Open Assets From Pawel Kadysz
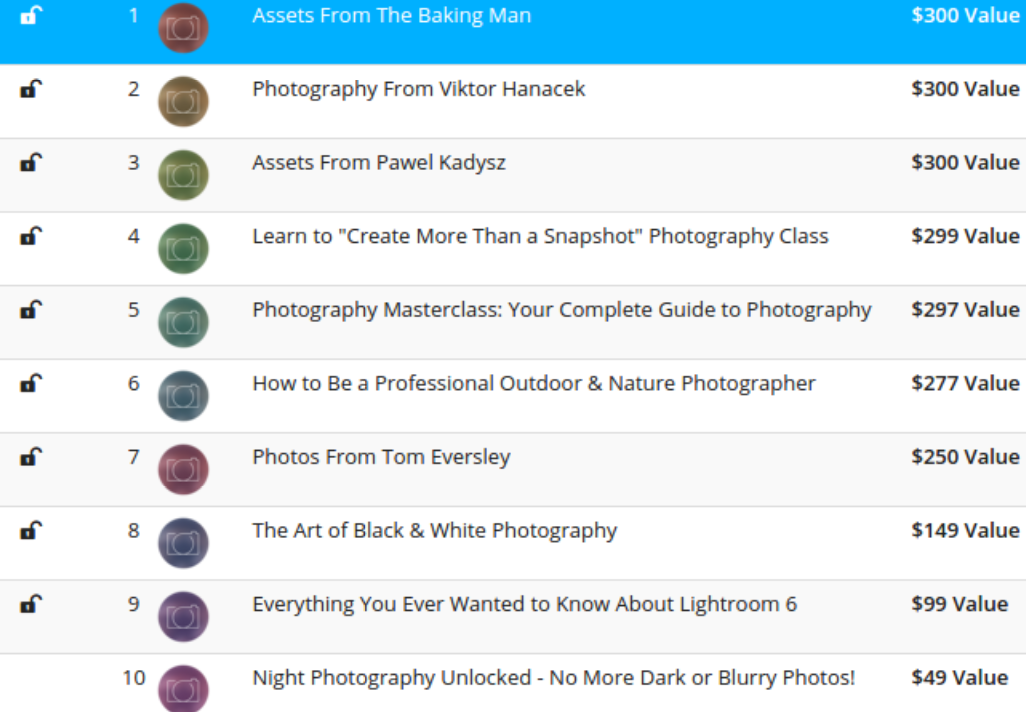 click(x=378, y=163)
